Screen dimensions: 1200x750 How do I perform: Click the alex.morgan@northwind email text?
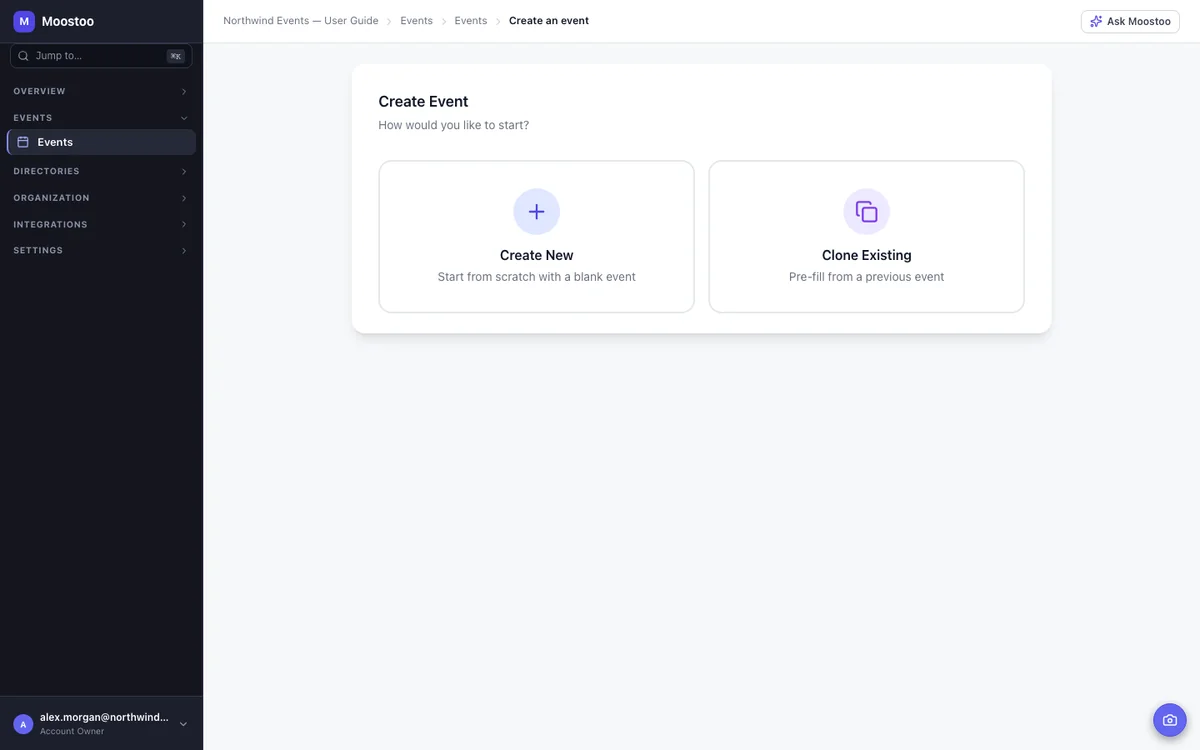coord(104,718)
